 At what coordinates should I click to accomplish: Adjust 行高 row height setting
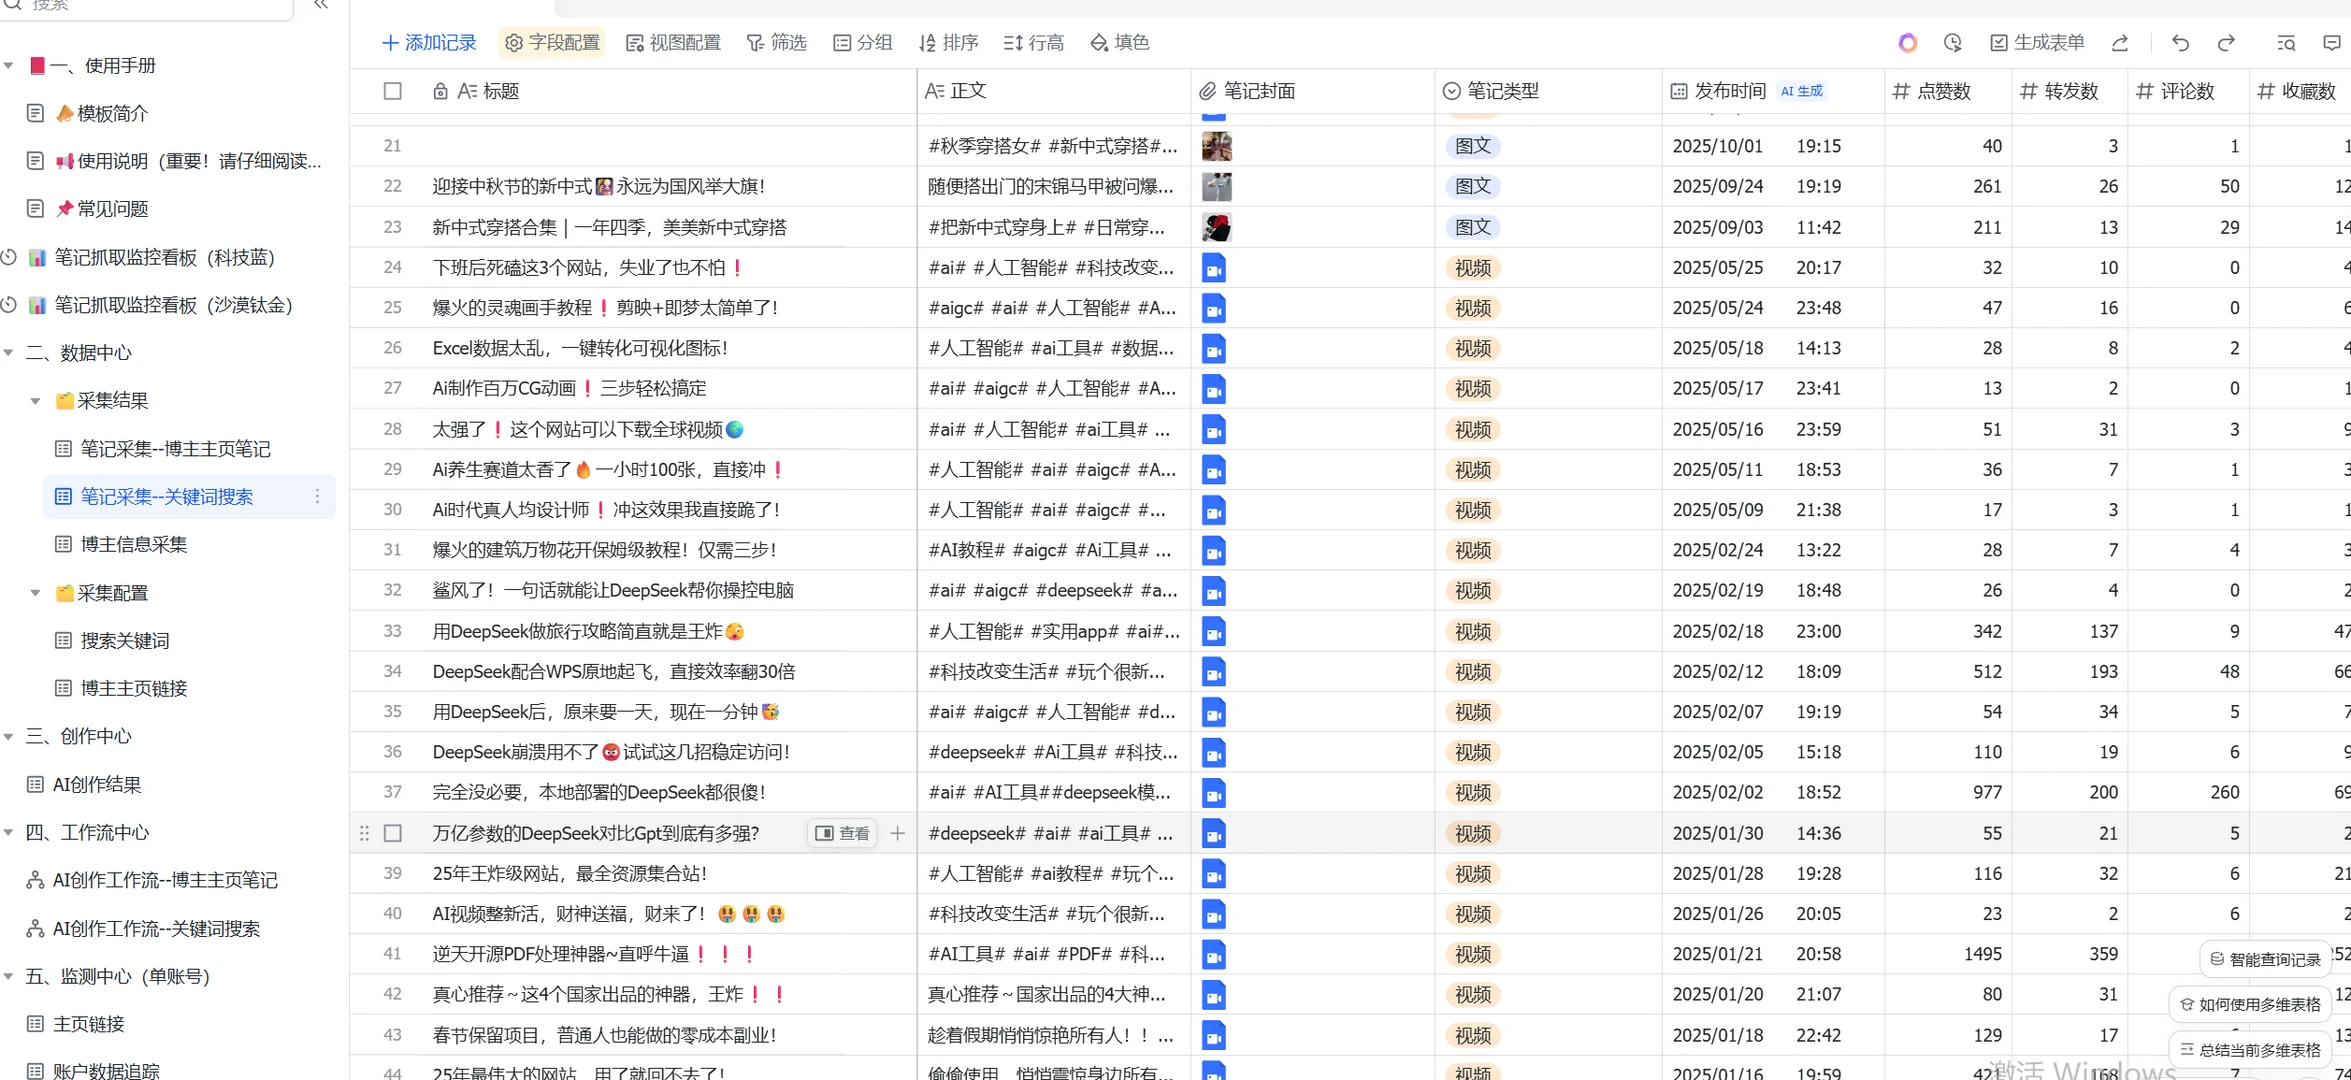pyautogui.click(x=1033, y=43)
